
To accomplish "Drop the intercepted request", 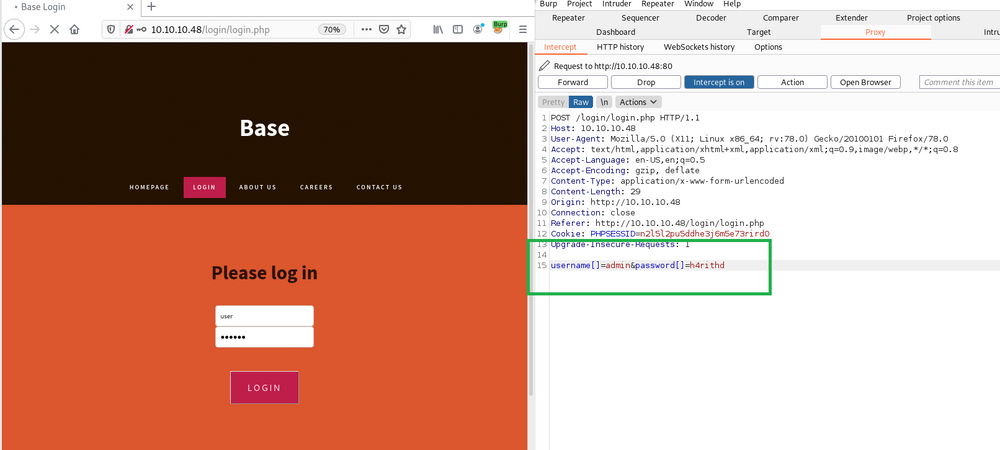I will click(x=646, y=82).
